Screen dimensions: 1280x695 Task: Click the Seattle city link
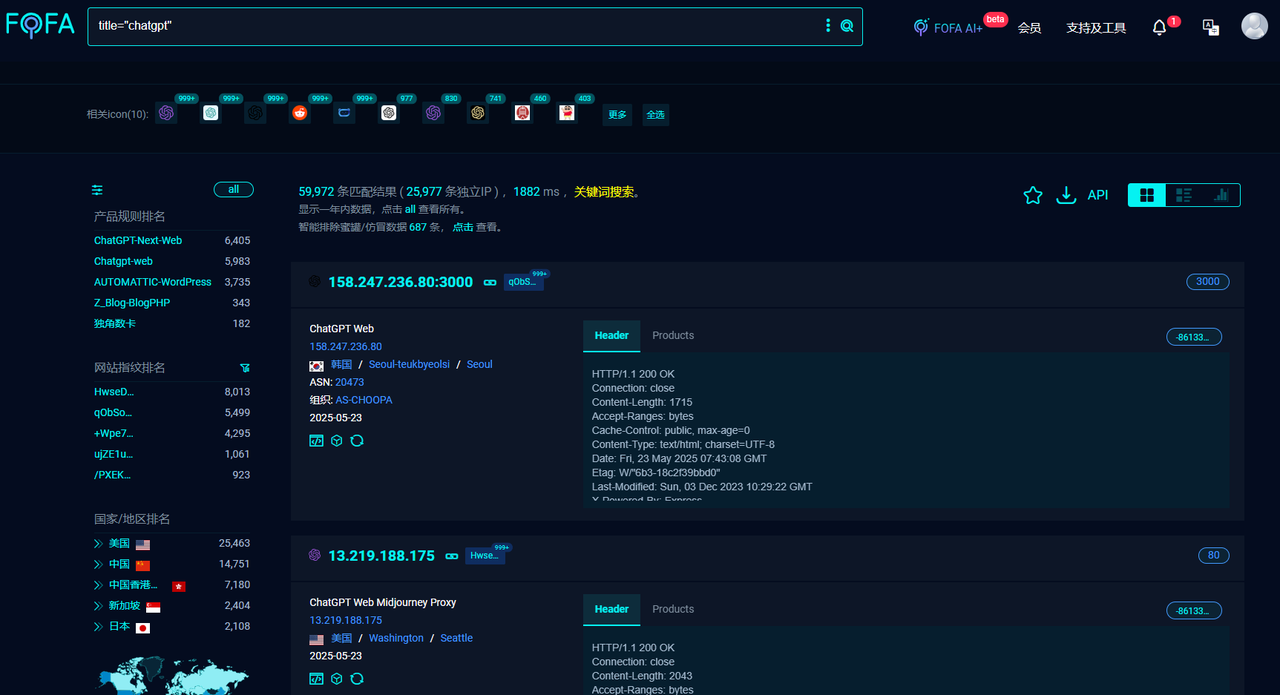coord(457,638)
